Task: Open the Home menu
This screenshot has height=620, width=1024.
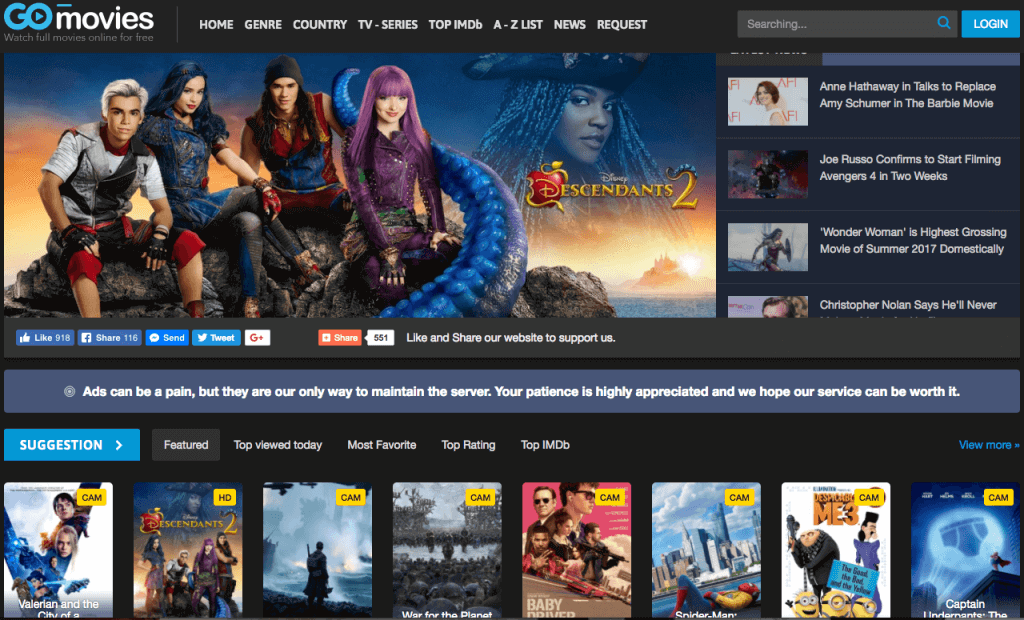Action: pyautogui.click(x=216, y=25)
